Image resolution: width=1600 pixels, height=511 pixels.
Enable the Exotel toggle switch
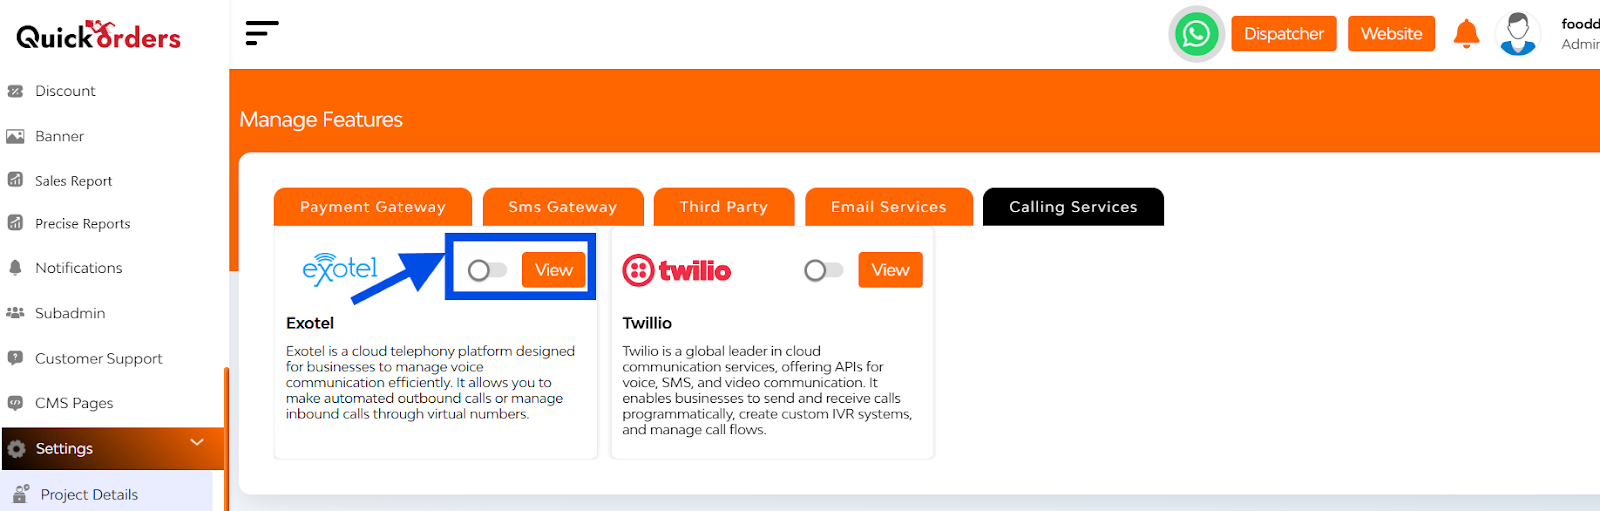(487, 270)
